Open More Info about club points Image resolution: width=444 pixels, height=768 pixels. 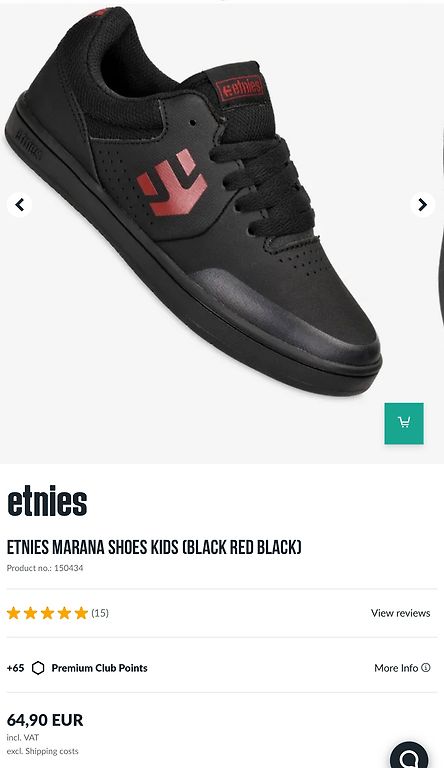click(402, 668)
